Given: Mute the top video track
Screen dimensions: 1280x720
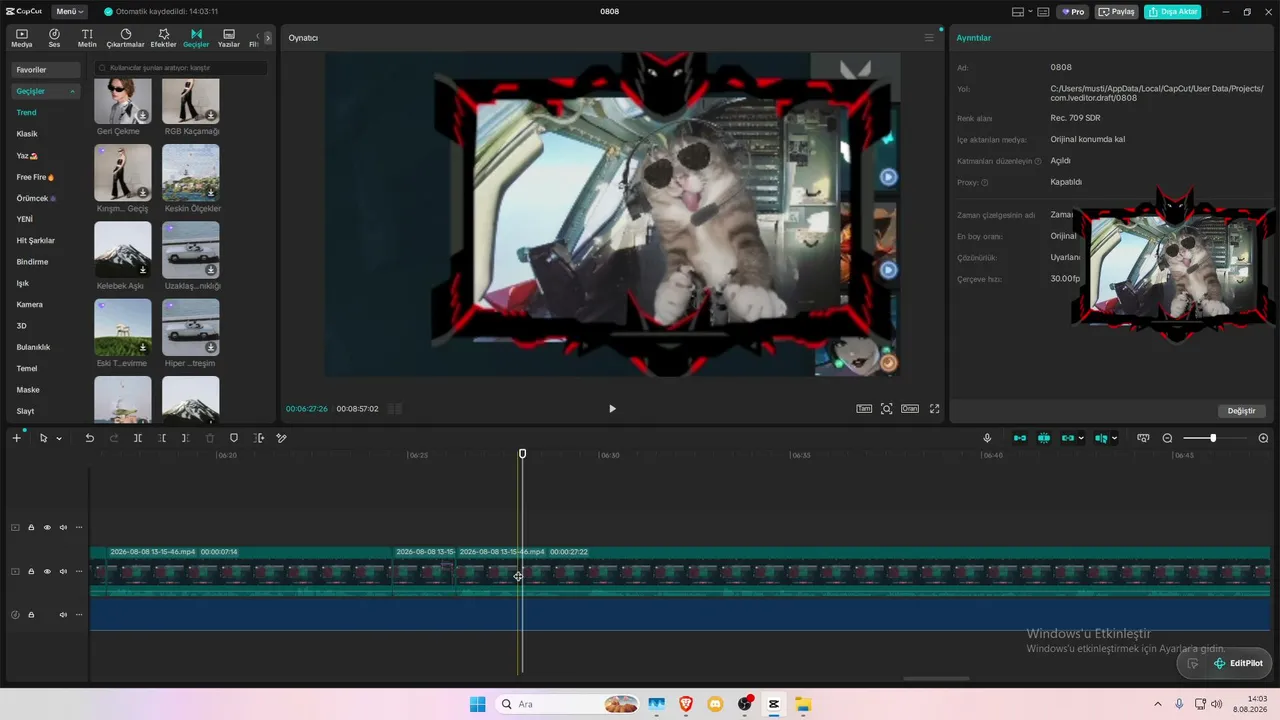Looking at the screenshot, I should pos(63,527).
